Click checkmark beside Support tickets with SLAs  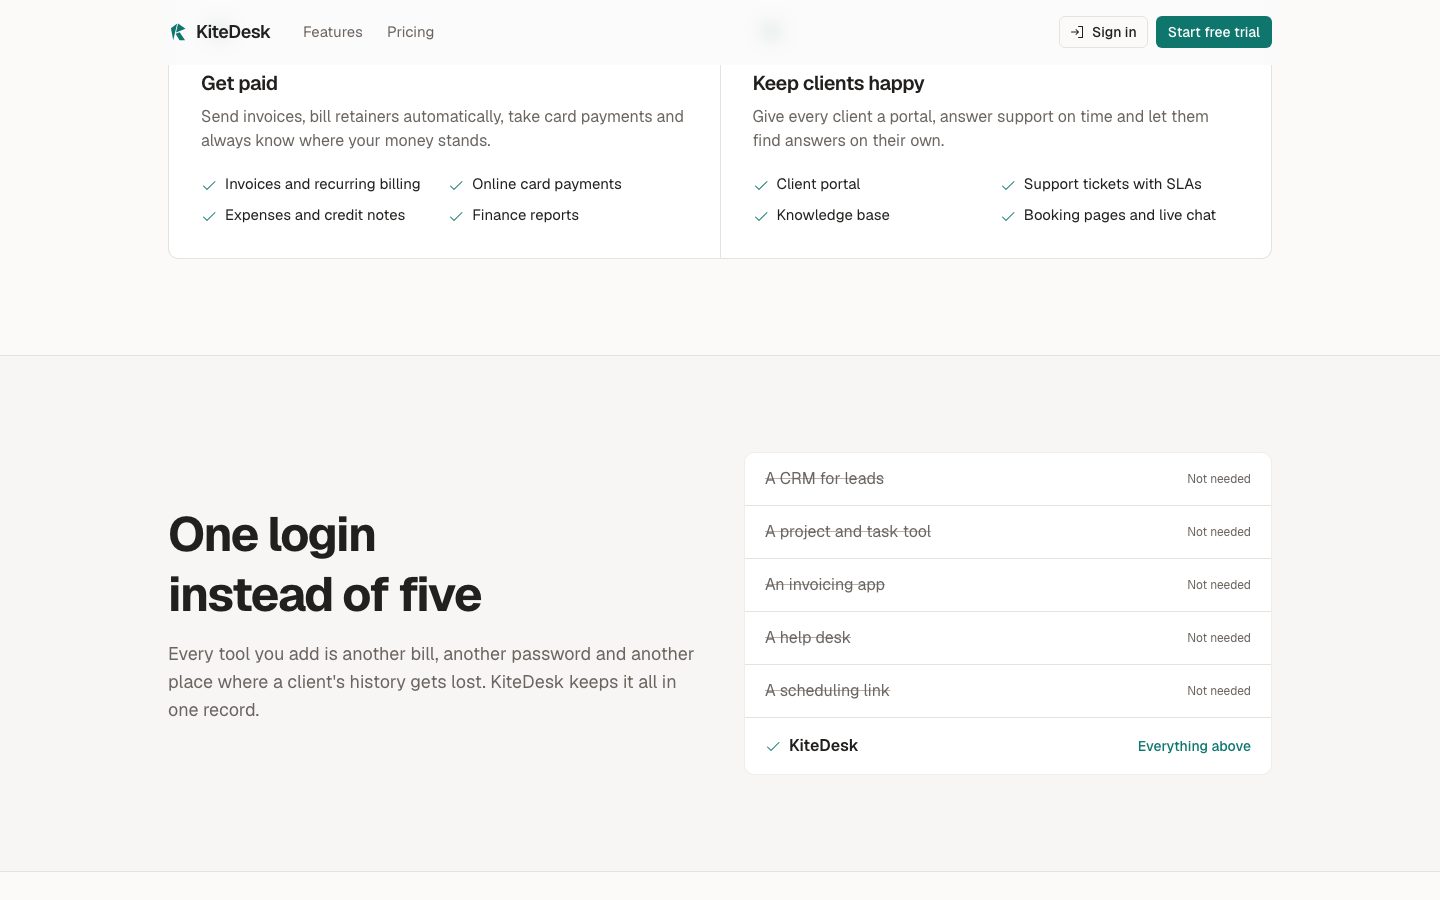(x=1008, y=185)
